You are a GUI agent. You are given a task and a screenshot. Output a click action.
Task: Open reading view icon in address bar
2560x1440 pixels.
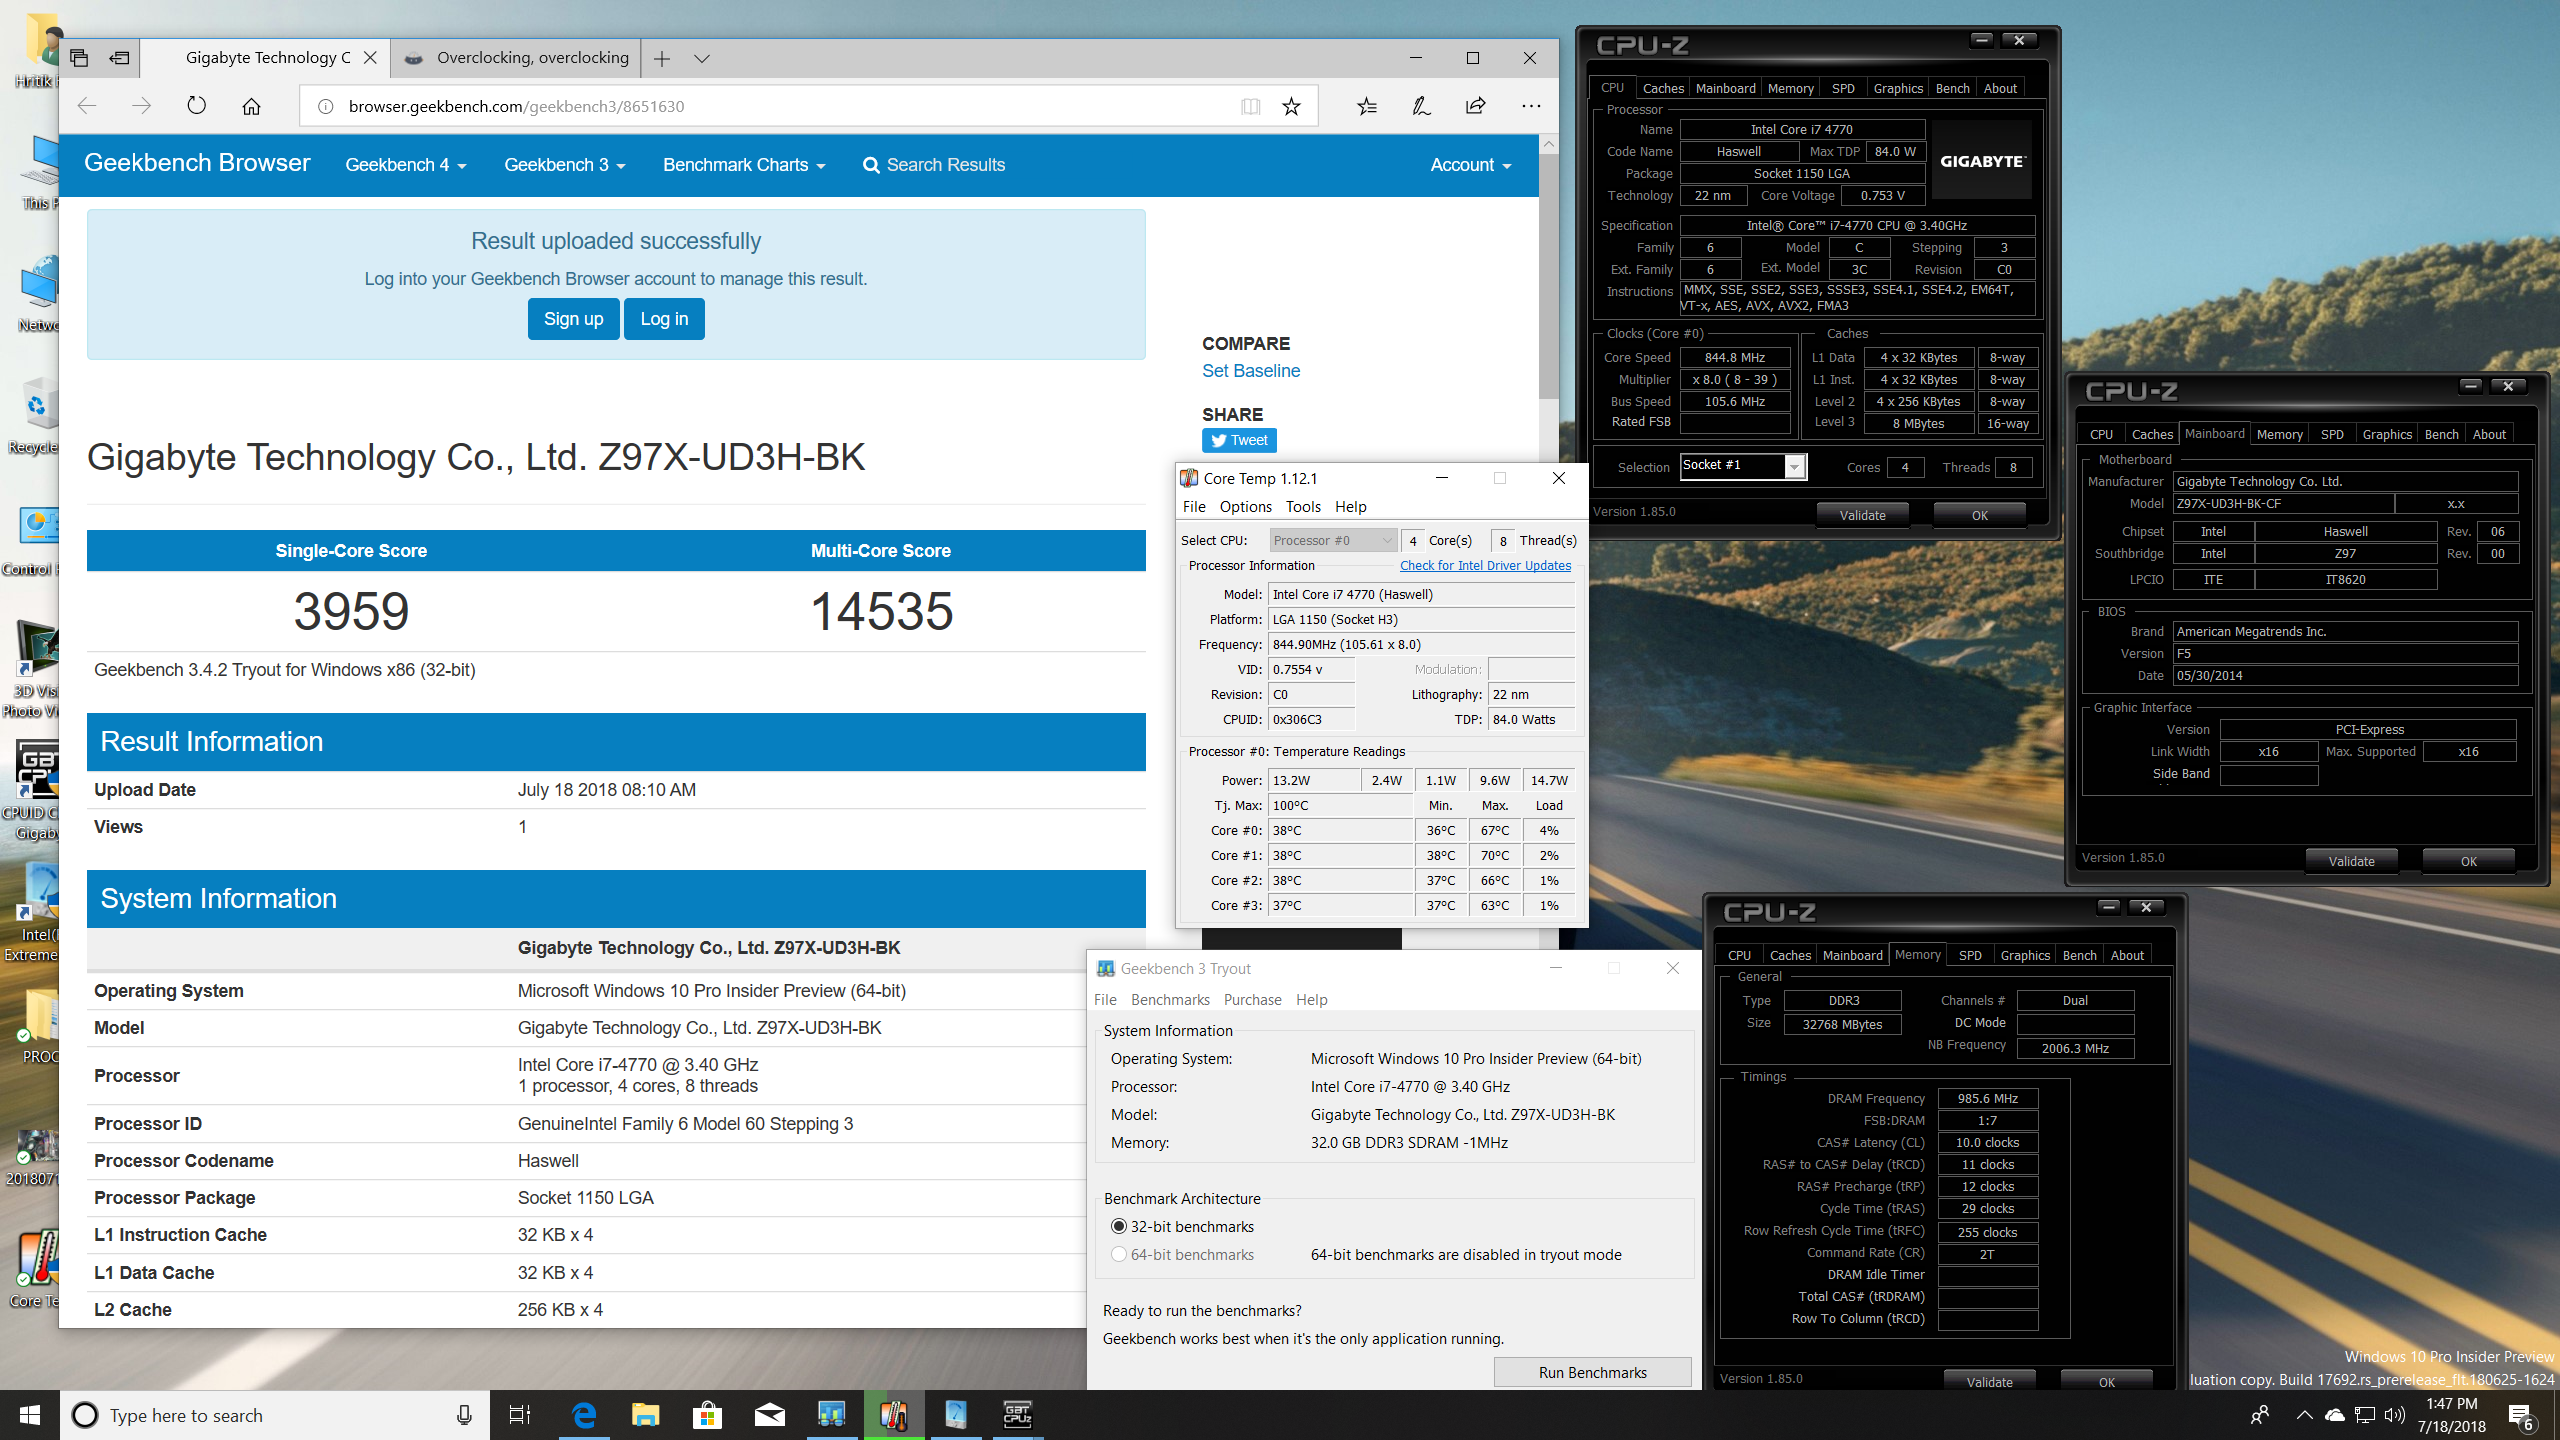1250,106
